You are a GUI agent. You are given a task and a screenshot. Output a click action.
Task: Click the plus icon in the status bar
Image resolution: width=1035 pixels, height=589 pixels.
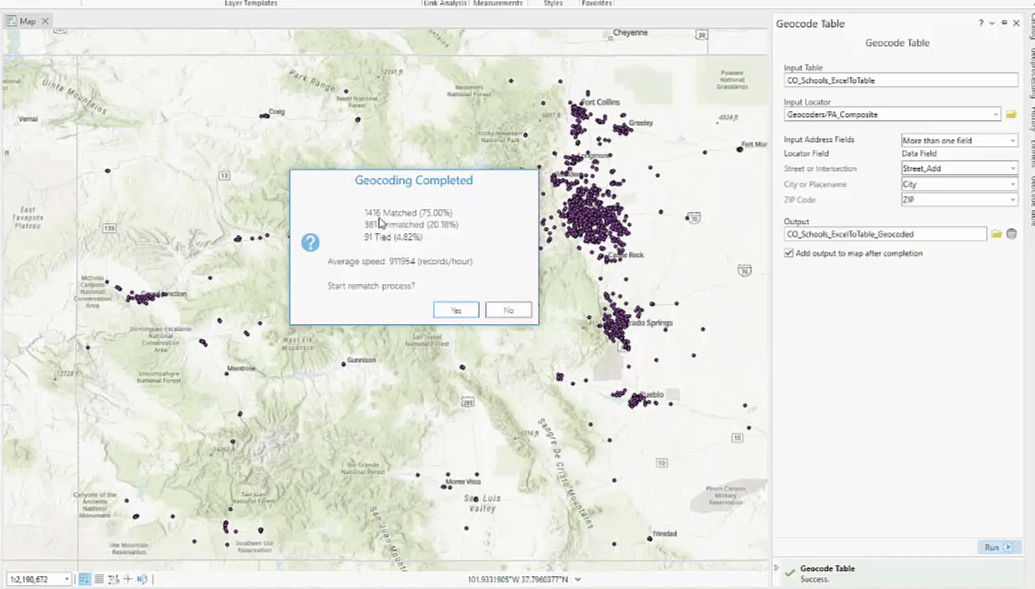click(128, 578)
